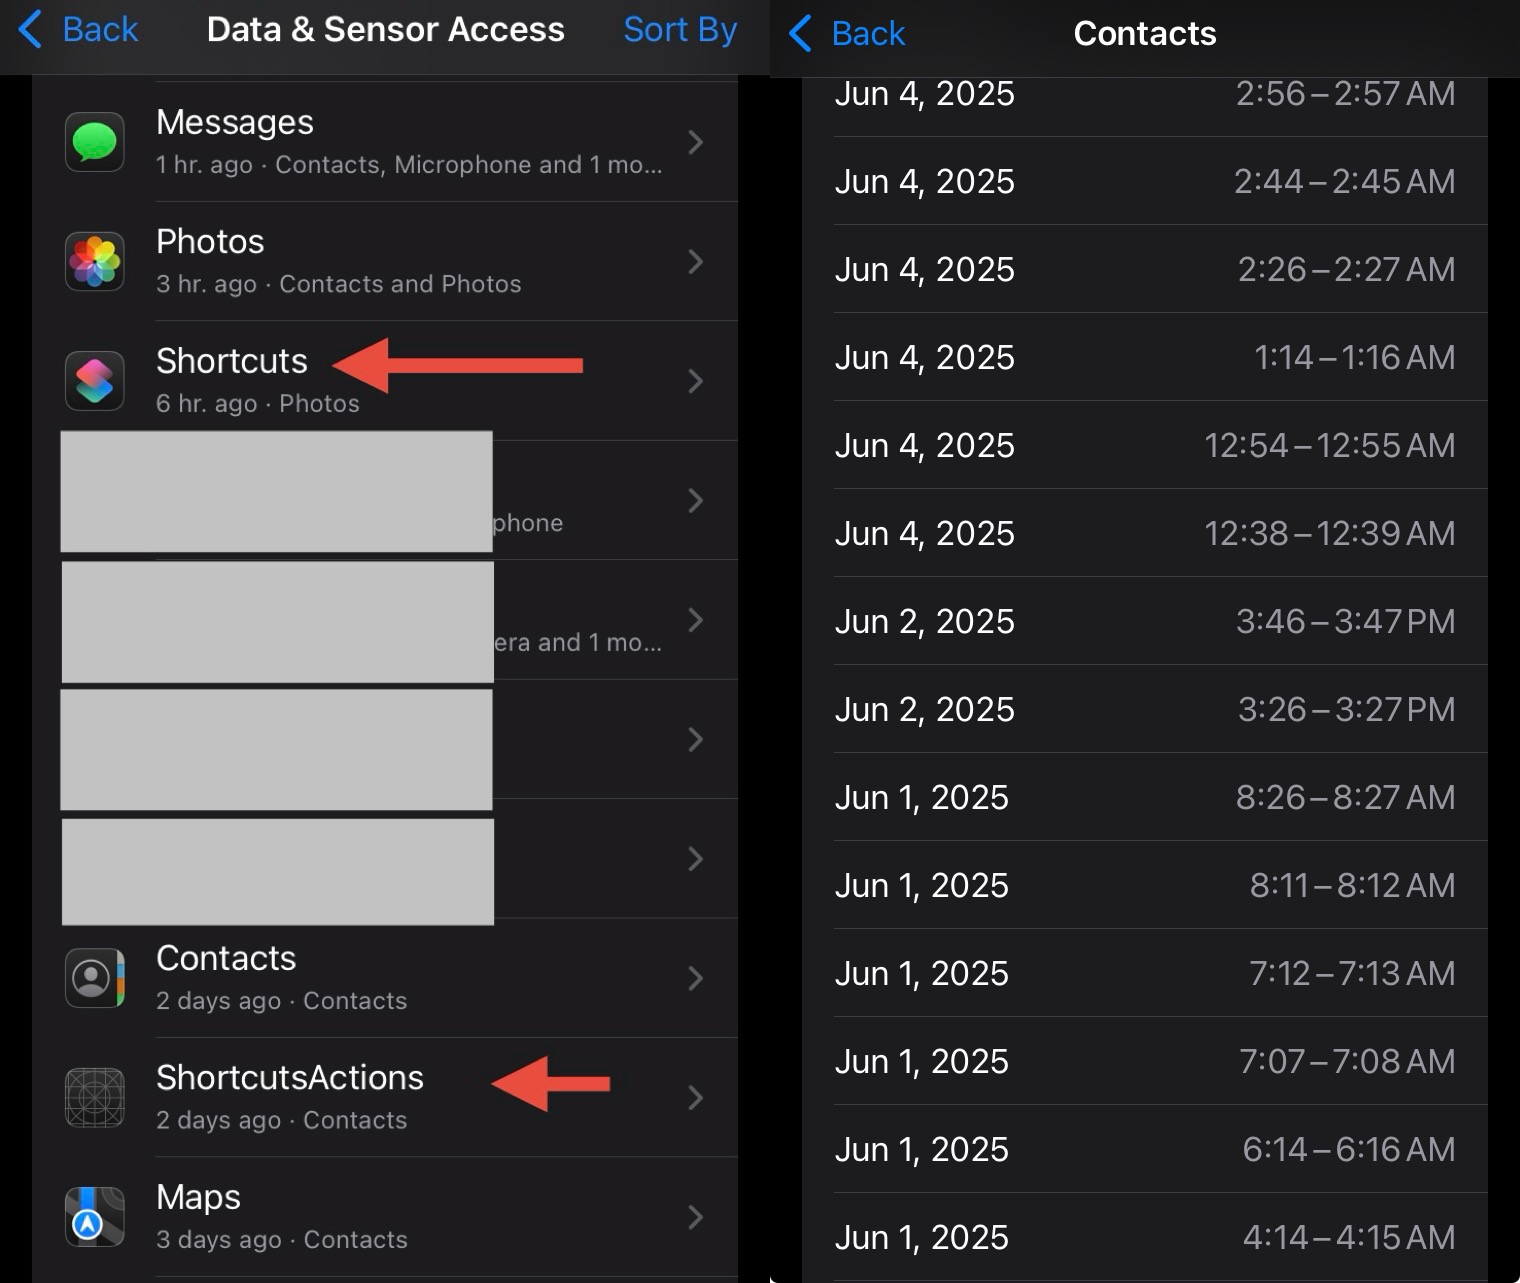Screen dimensions: 1520x1283
Task: Go Back from the Contacts screen
Action: (x=847, y=33)
